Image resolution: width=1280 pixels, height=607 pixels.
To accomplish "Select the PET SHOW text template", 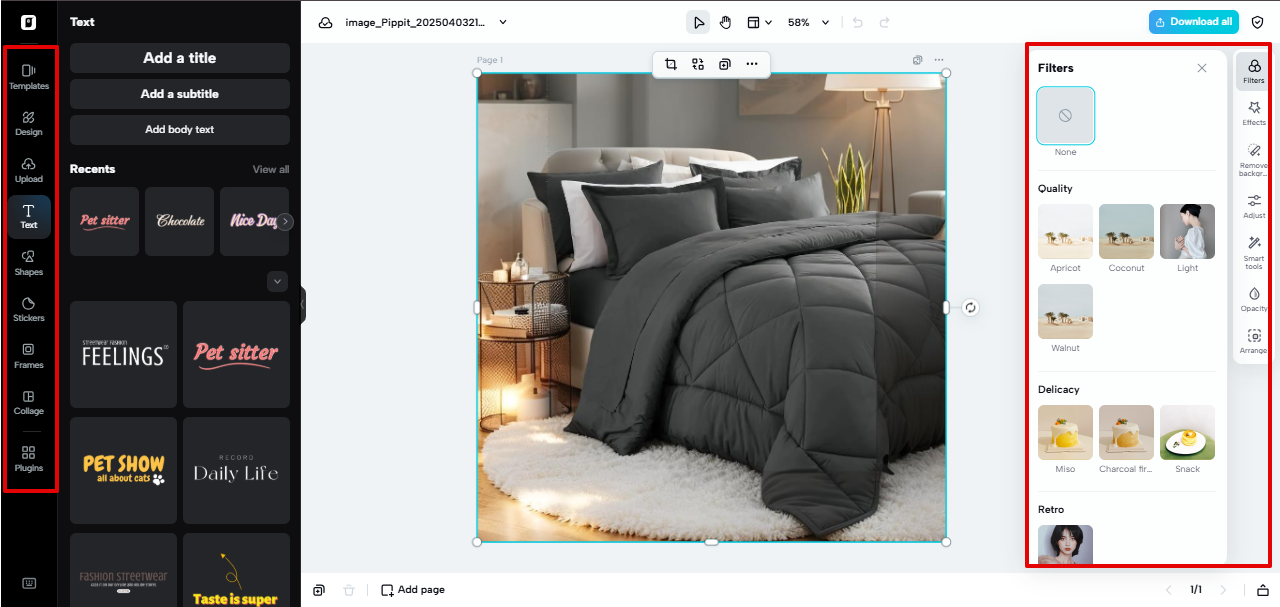I will 123,470.
